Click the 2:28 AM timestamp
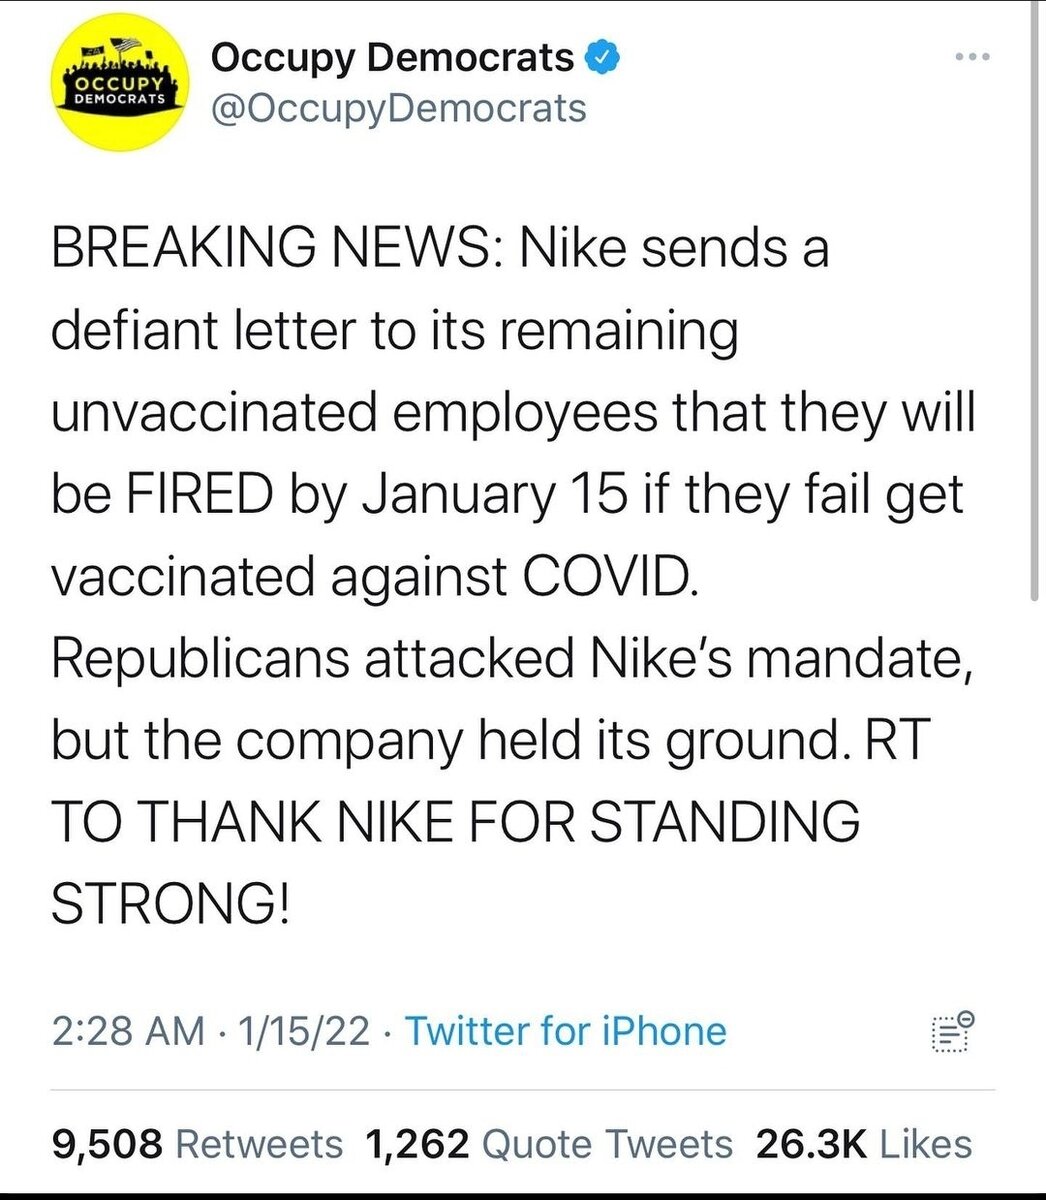Viewport: 1046px width, 1200px height. [129, 1031]
